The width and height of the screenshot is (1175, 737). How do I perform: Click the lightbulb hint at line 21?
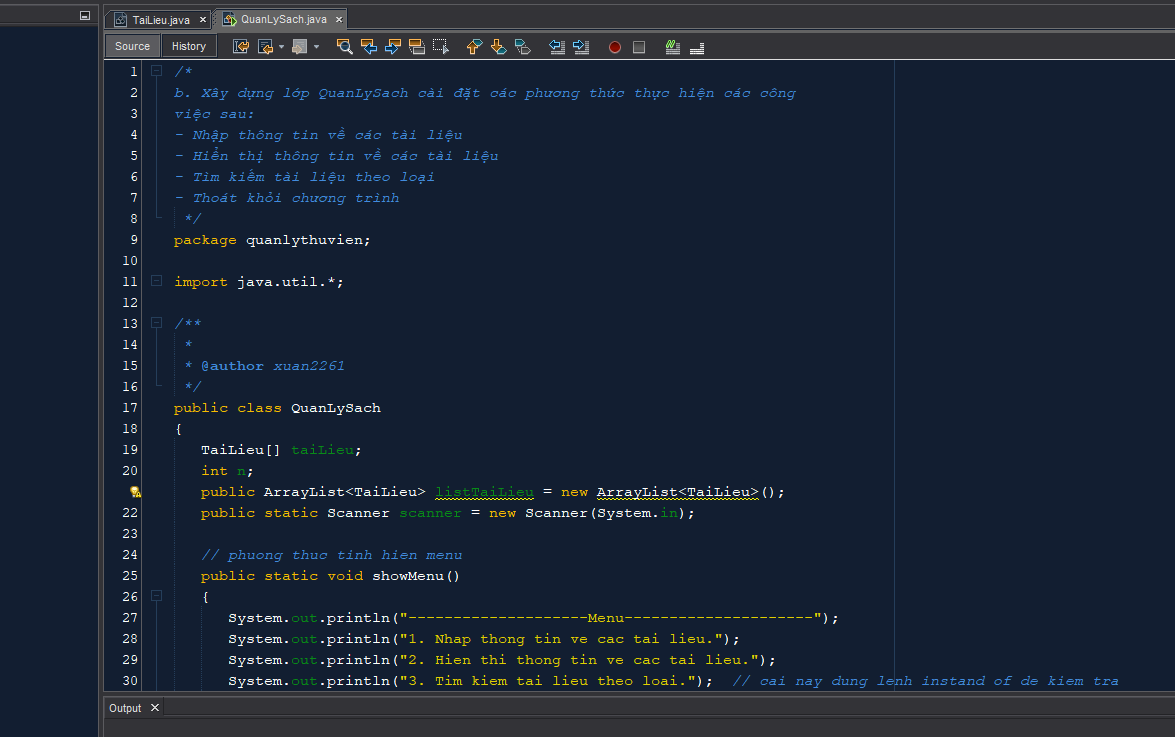pyautogui.click(x=135, y=492)
